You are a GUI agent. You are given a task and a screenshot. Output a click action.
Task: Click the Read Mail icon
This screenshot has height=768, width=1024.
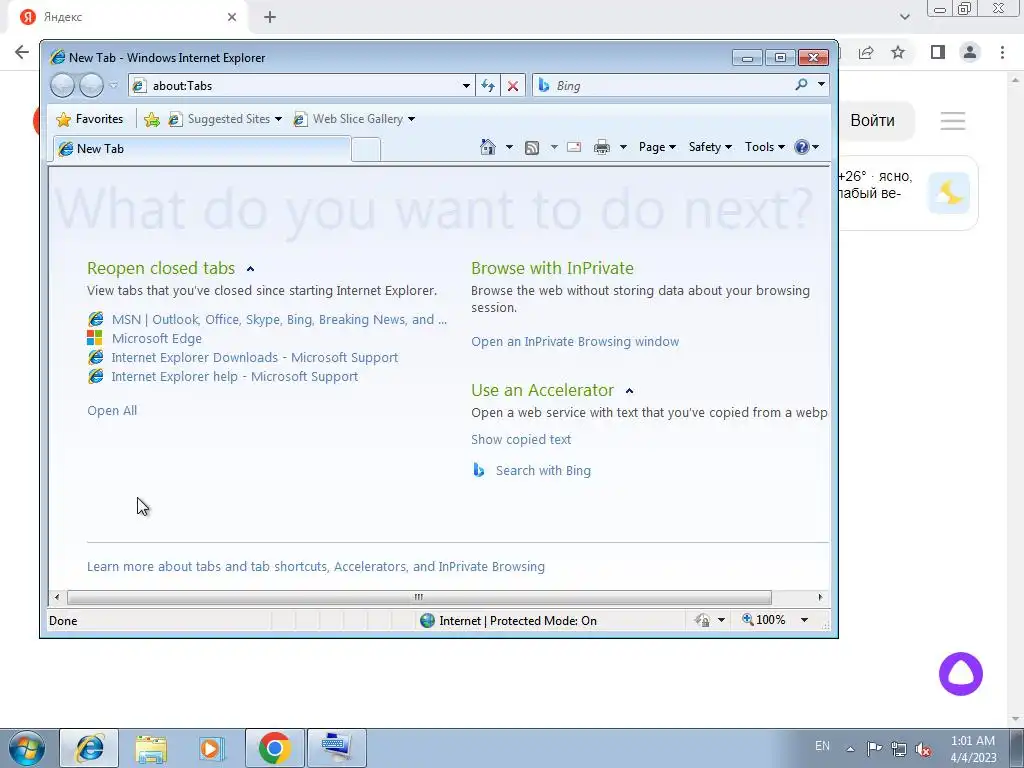[574, 147]
